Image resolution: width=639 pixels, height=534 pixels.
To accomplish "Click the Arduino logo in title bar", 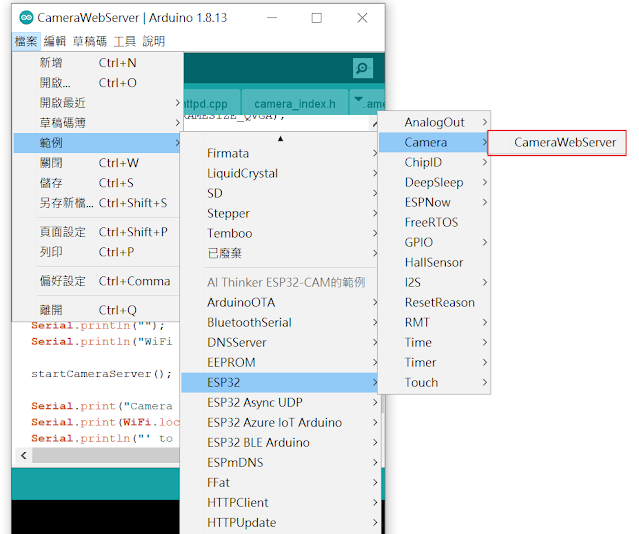I will point(26,18).
